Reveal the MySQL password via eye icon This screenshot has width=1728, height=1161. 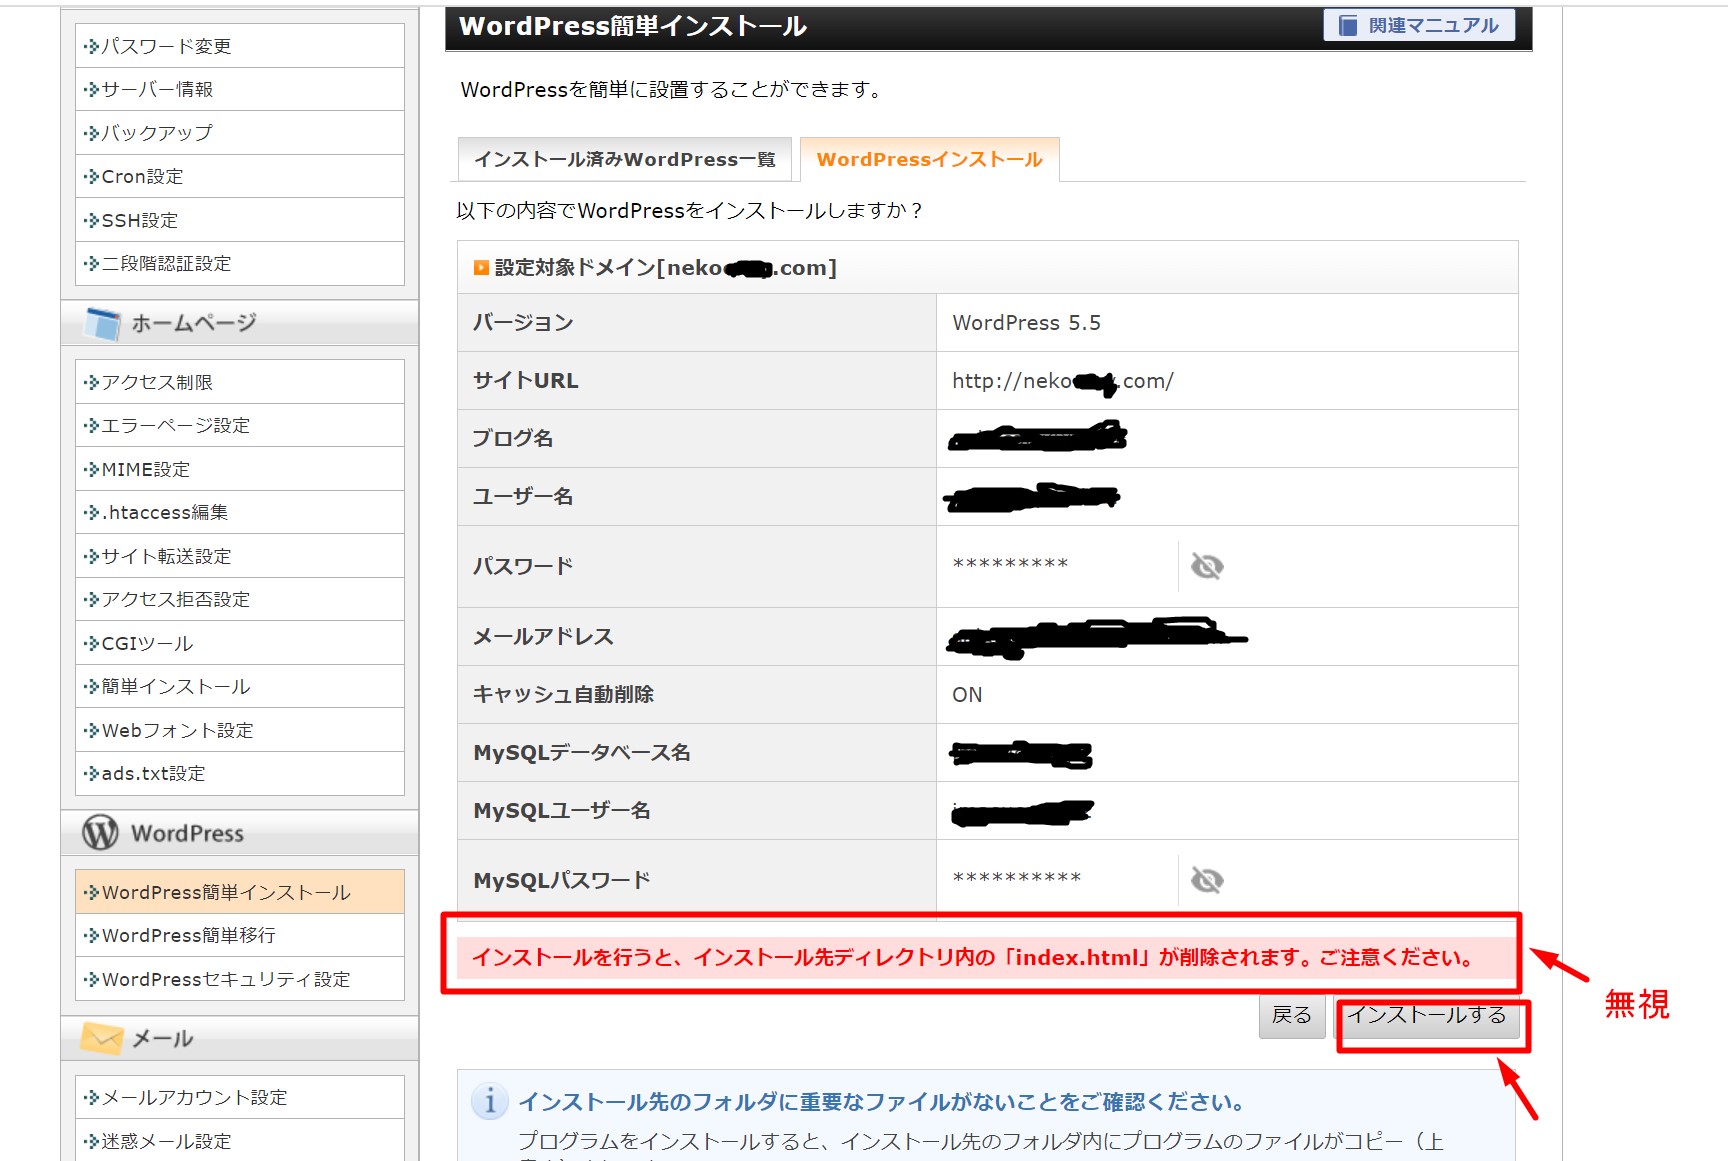click(1207, 881)
